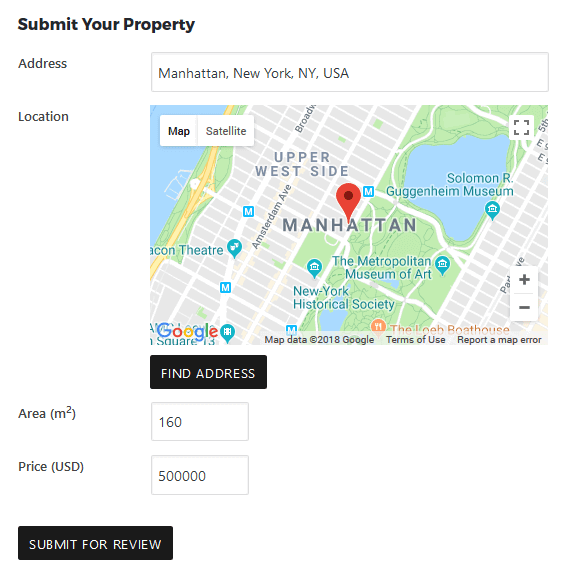The height and width of the screenshot is (581, 565).
Task: Select the Metropolitan Museum of Art marker
Action: [442, 265]
